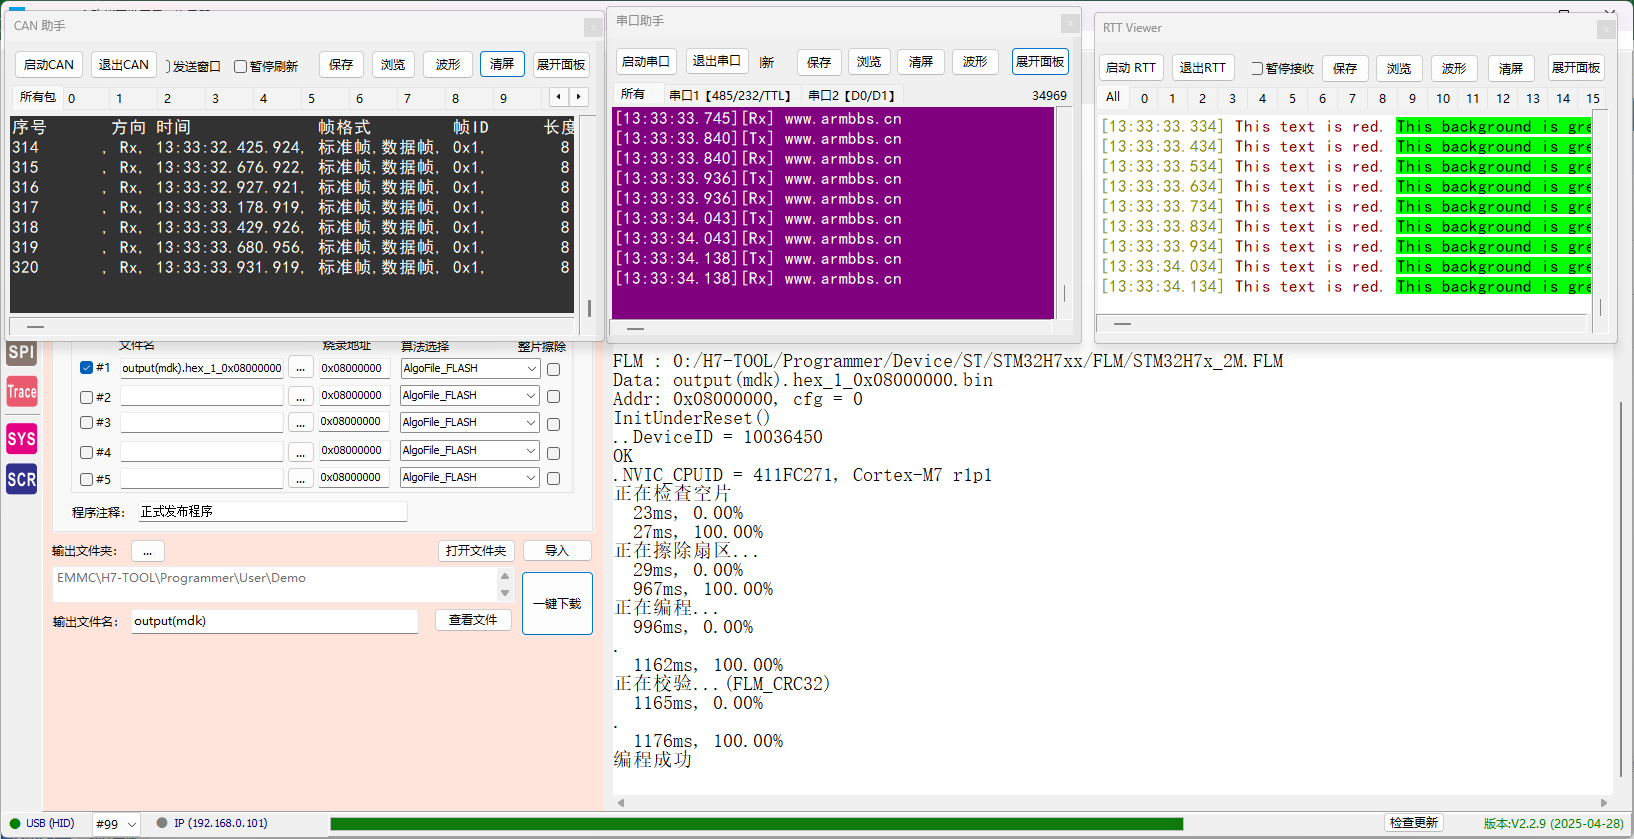Toggle the 暂停接收 checkbox in RTT Viewer

[x=1257, y=69]
